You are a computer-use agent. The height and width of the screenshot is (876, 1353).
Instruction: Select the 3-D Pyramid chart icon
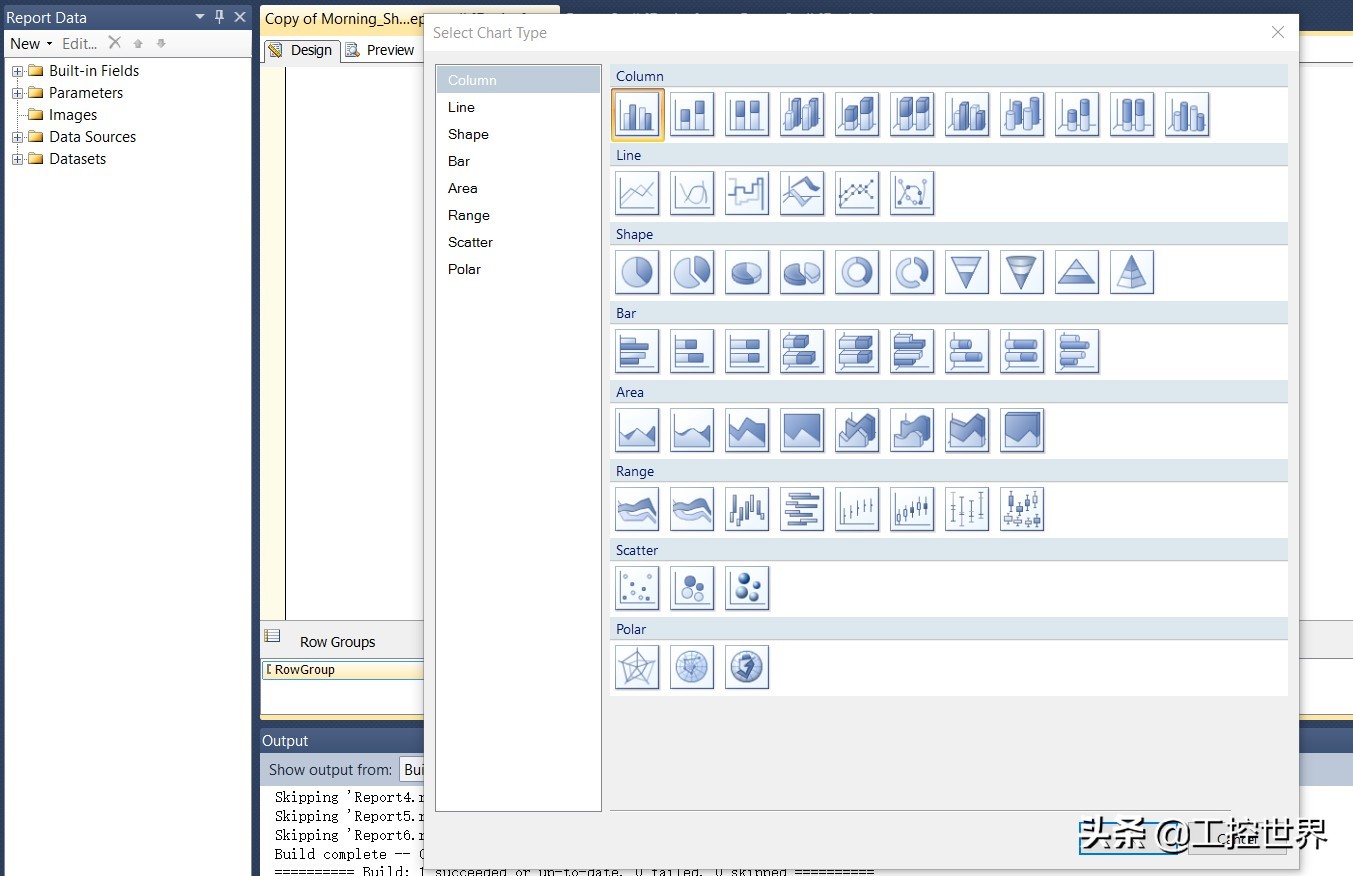(x=1132, y=272)
